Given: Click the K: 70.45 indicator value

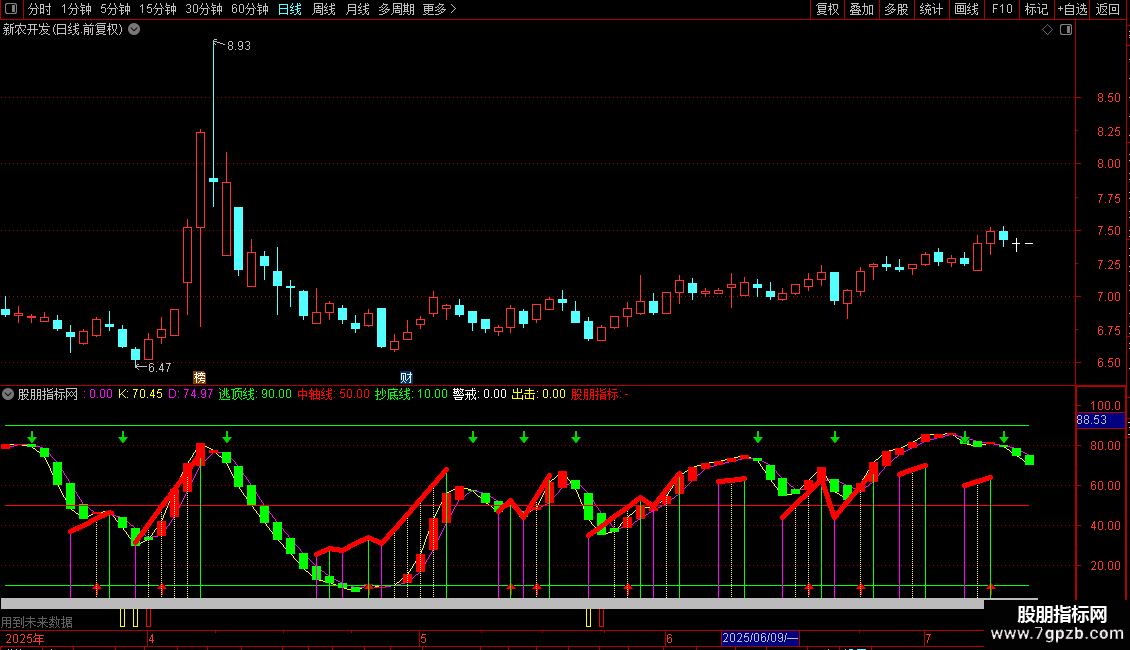Looking at the screenshot, I should (141, 394).
